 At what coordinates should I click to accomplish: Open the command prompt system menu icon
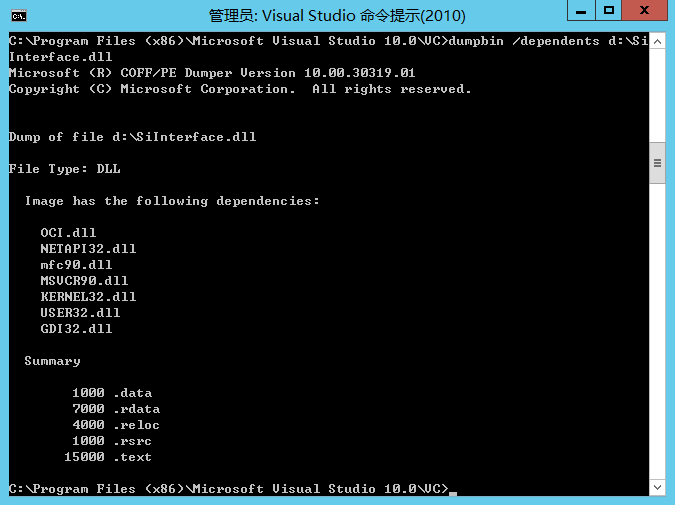pos(19,15)
